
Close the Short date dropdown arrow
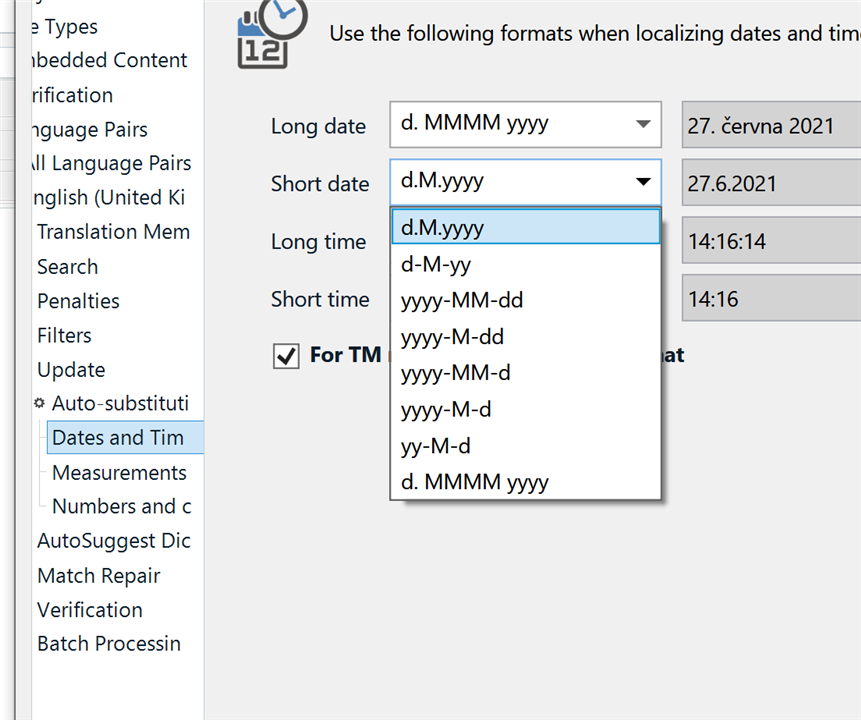pyautogui.click(x=643, y=183)
